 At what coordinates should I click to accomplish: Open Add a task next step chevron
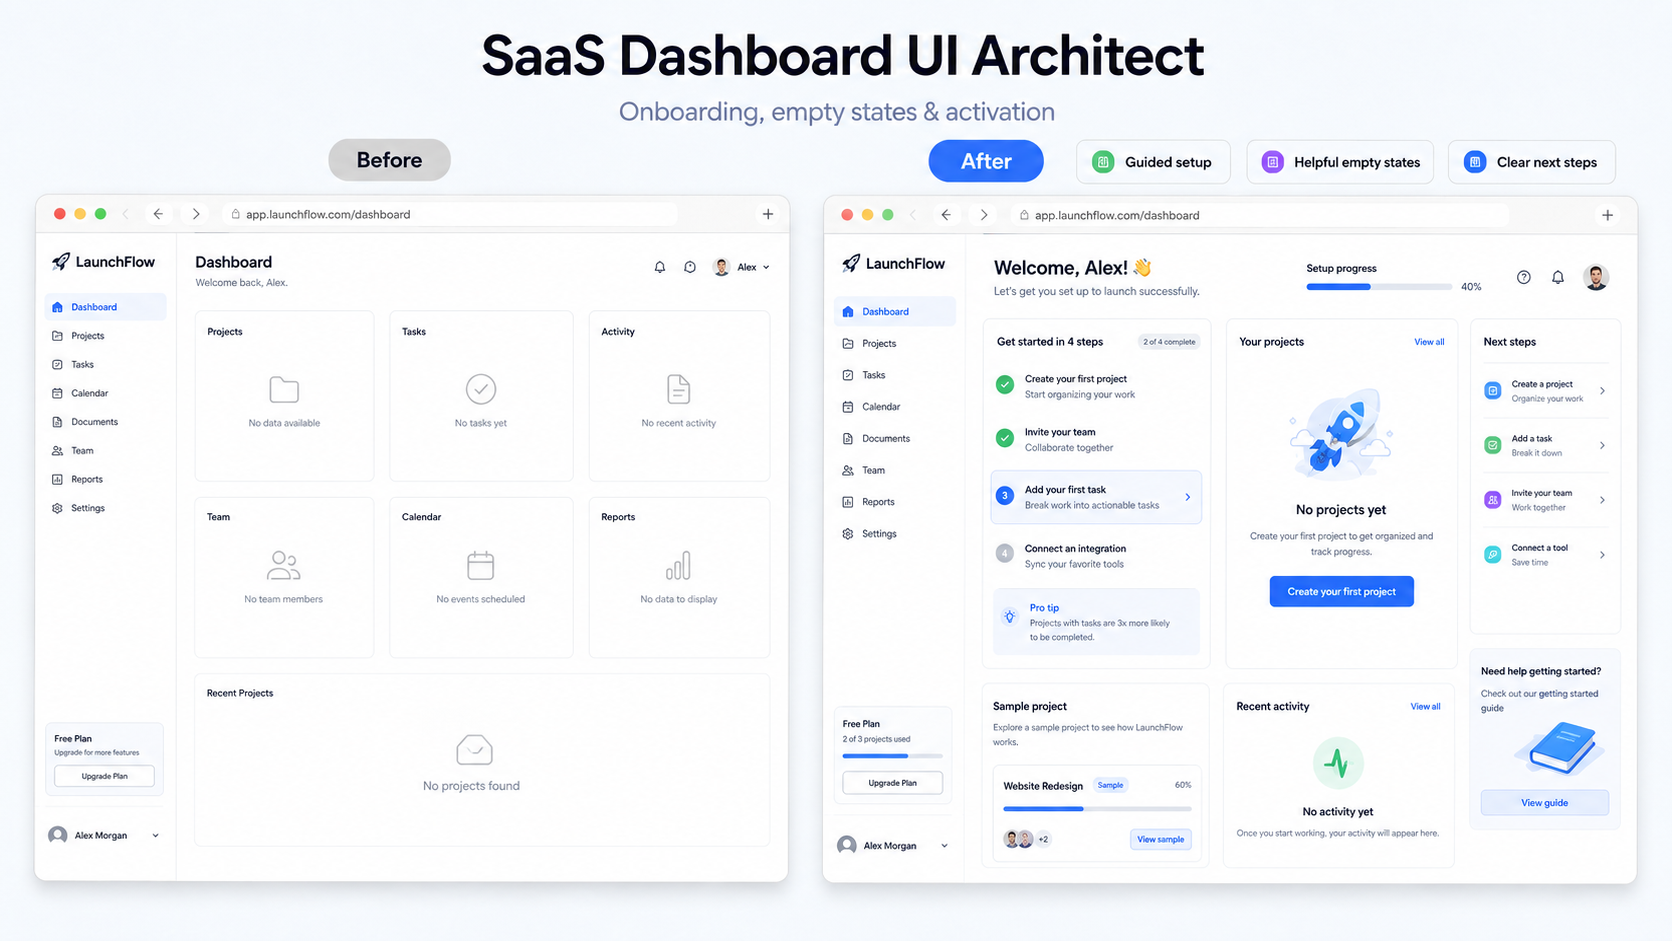1602,445
